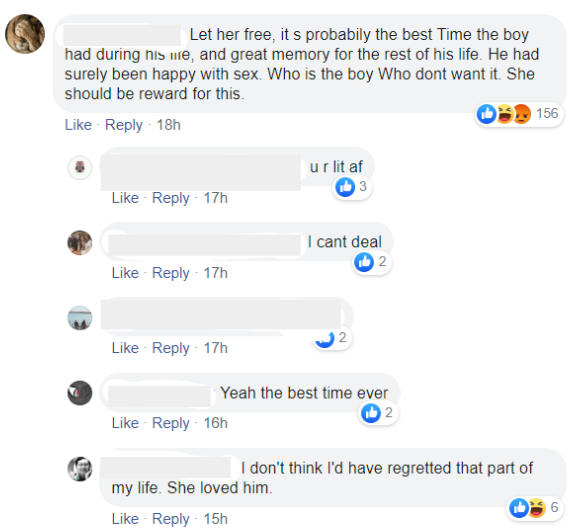Open avatar beside 'u r lit af' reply
Viewport: 569px width, 530px height.
pyautogui.click(x=80, y=168)
